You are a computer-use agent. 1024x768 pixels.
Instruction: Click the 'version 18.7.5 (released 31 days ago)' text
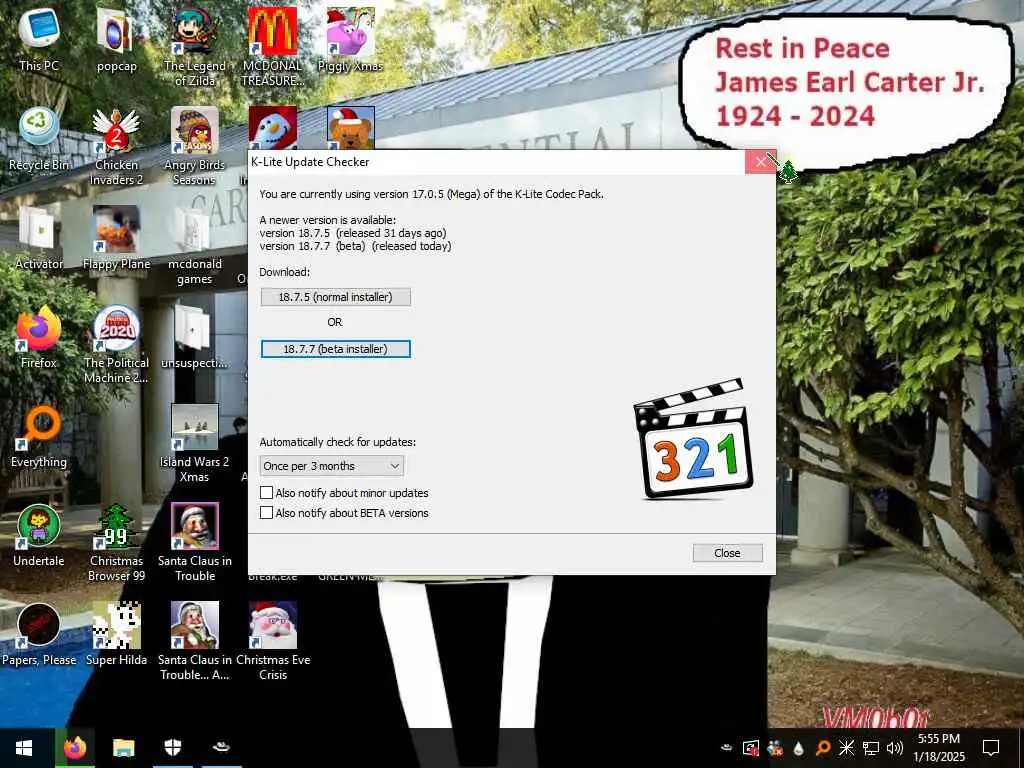[353, 233]
